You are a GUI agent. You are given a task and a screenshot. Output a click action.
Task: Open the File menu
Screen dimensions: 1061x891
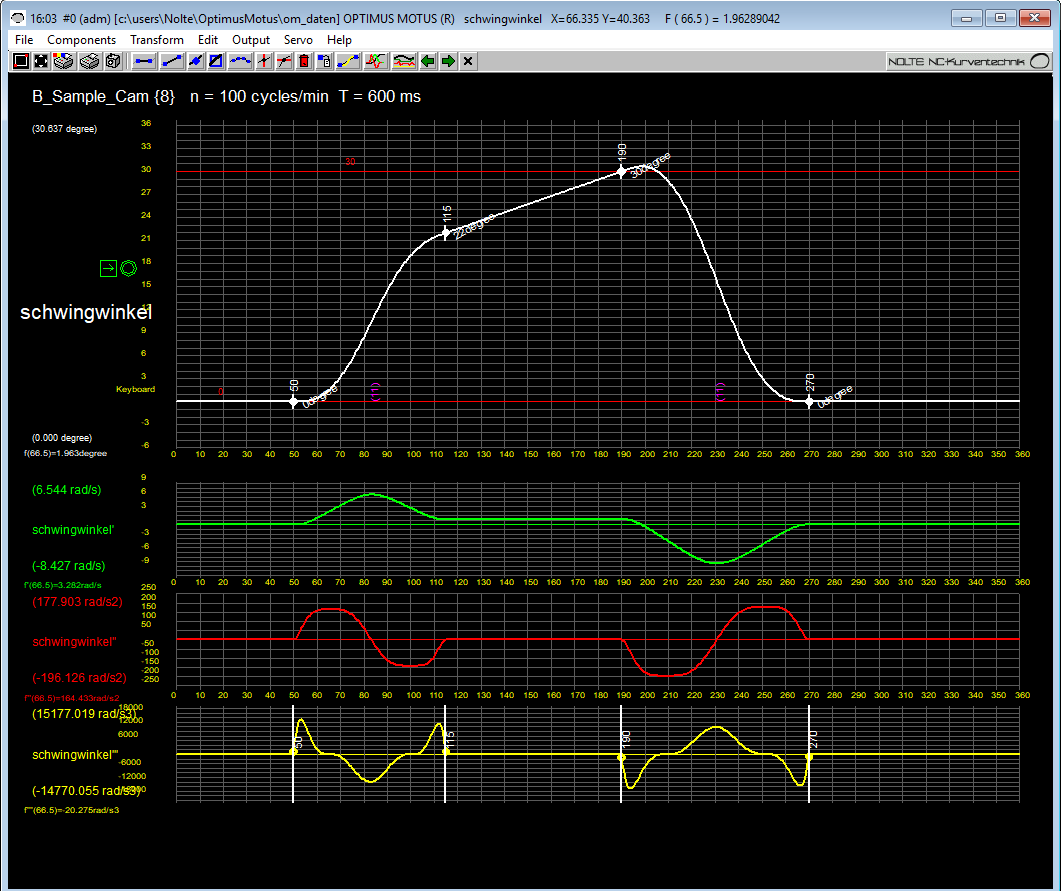[24, 39]
